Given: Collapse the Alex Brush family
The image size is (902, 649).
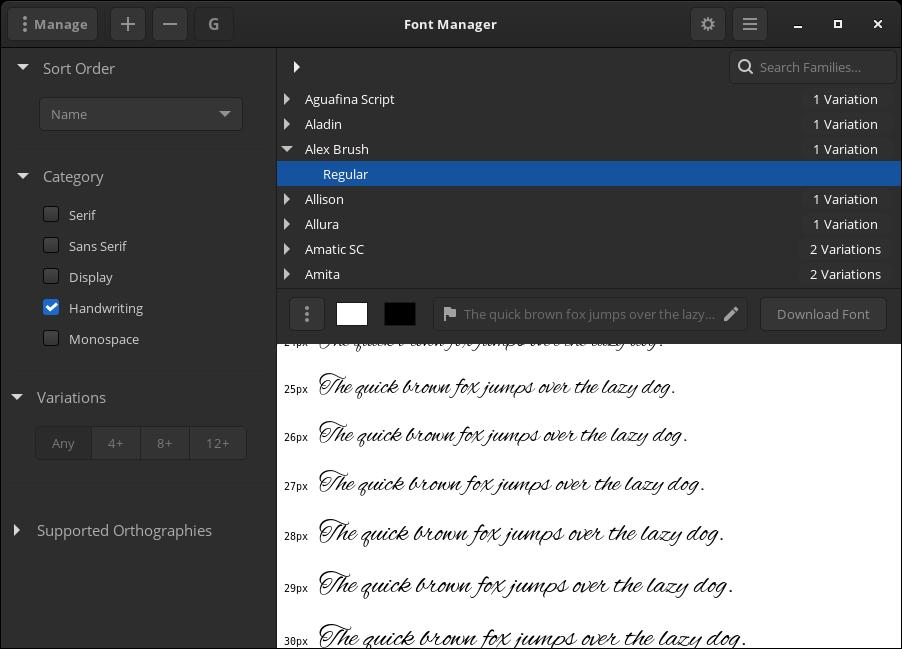Looking at the screenshot, I should tap(287, 149).
